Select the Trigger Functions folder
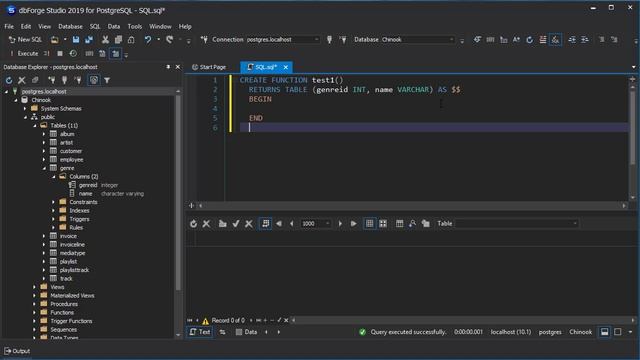 click(x=71, y=321)
